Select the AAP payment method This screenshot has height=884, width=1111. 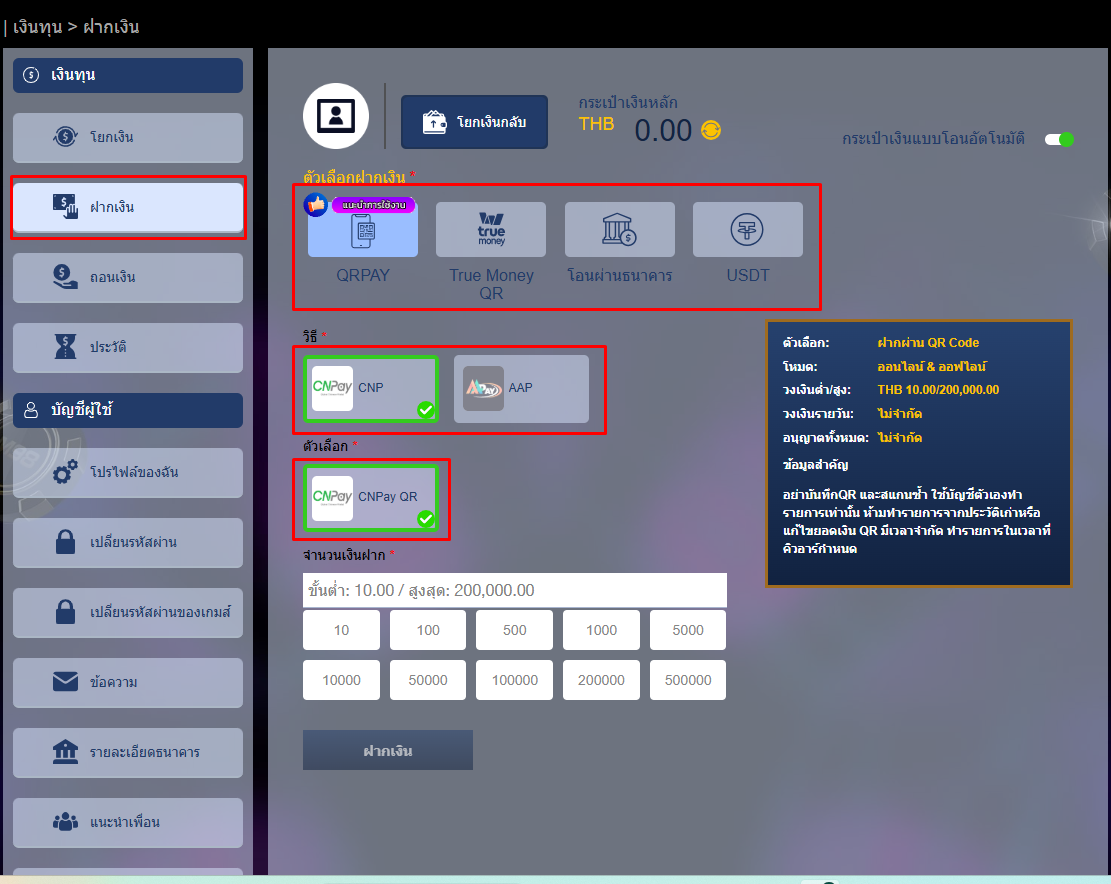coord(522,388)
